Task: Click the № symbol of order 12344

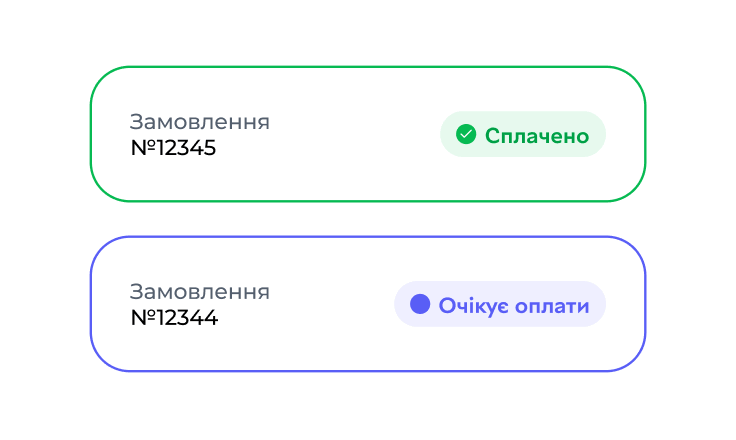Action: pyautogui.click(x=143, y=318)
